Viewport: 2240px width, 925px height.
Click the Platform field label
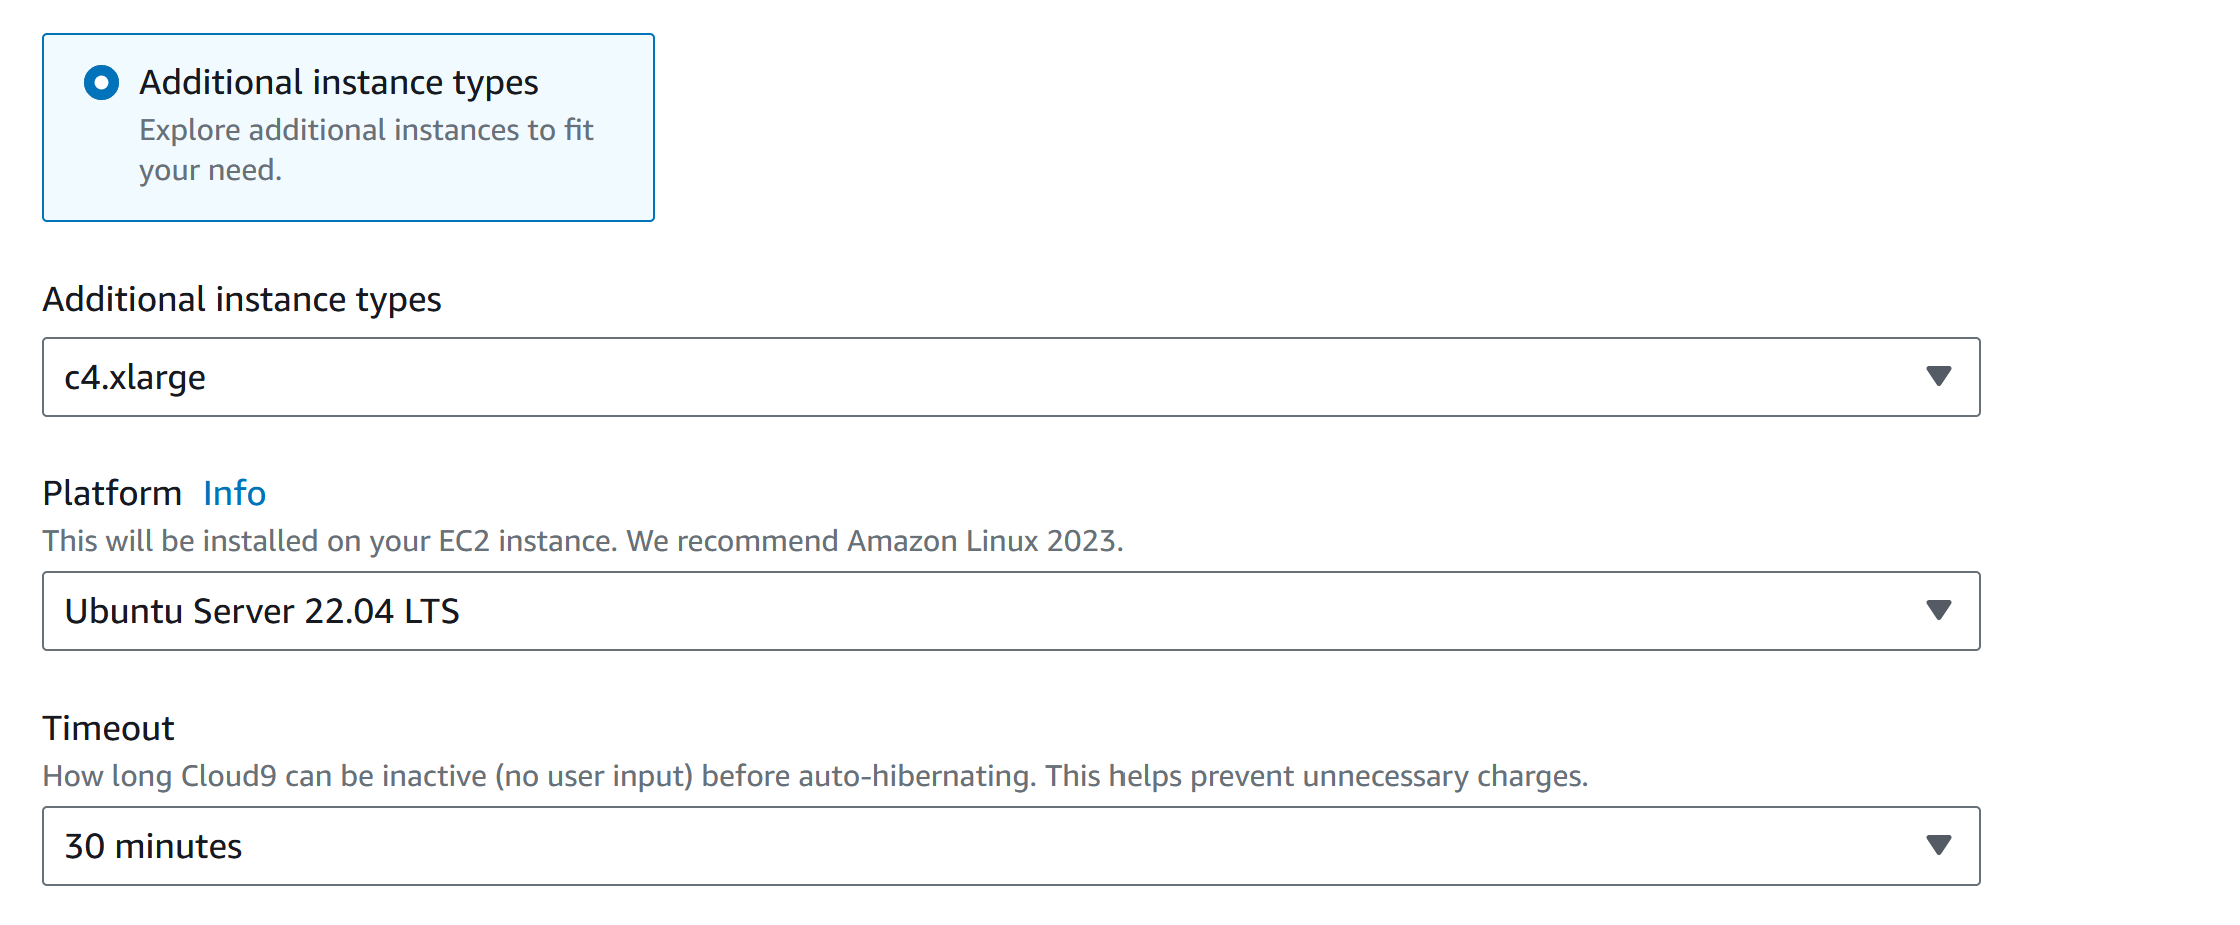pyautogui.click(x=112, y=493)
